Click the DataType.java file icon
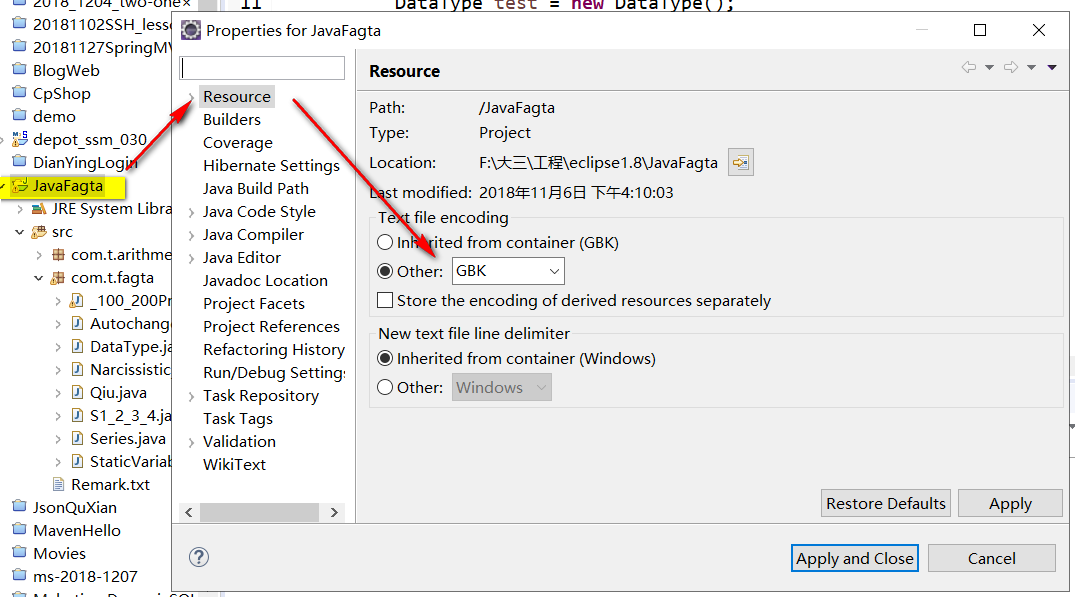Screen dimensions: 1075x597 (77, 347)
